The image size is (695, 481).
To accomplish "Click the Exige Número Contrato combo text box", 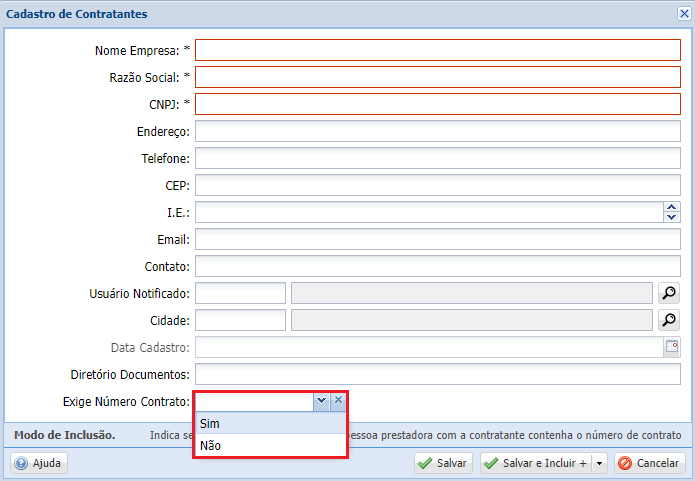I will pos(255,402).
